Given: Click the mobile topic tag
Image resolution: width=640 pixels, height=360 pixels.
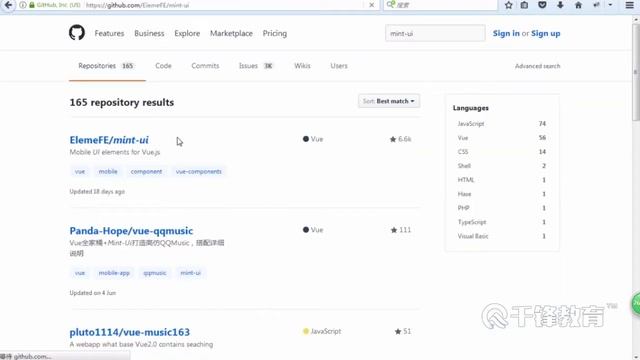Looking at the screenshot, I should tap(108, 171).
